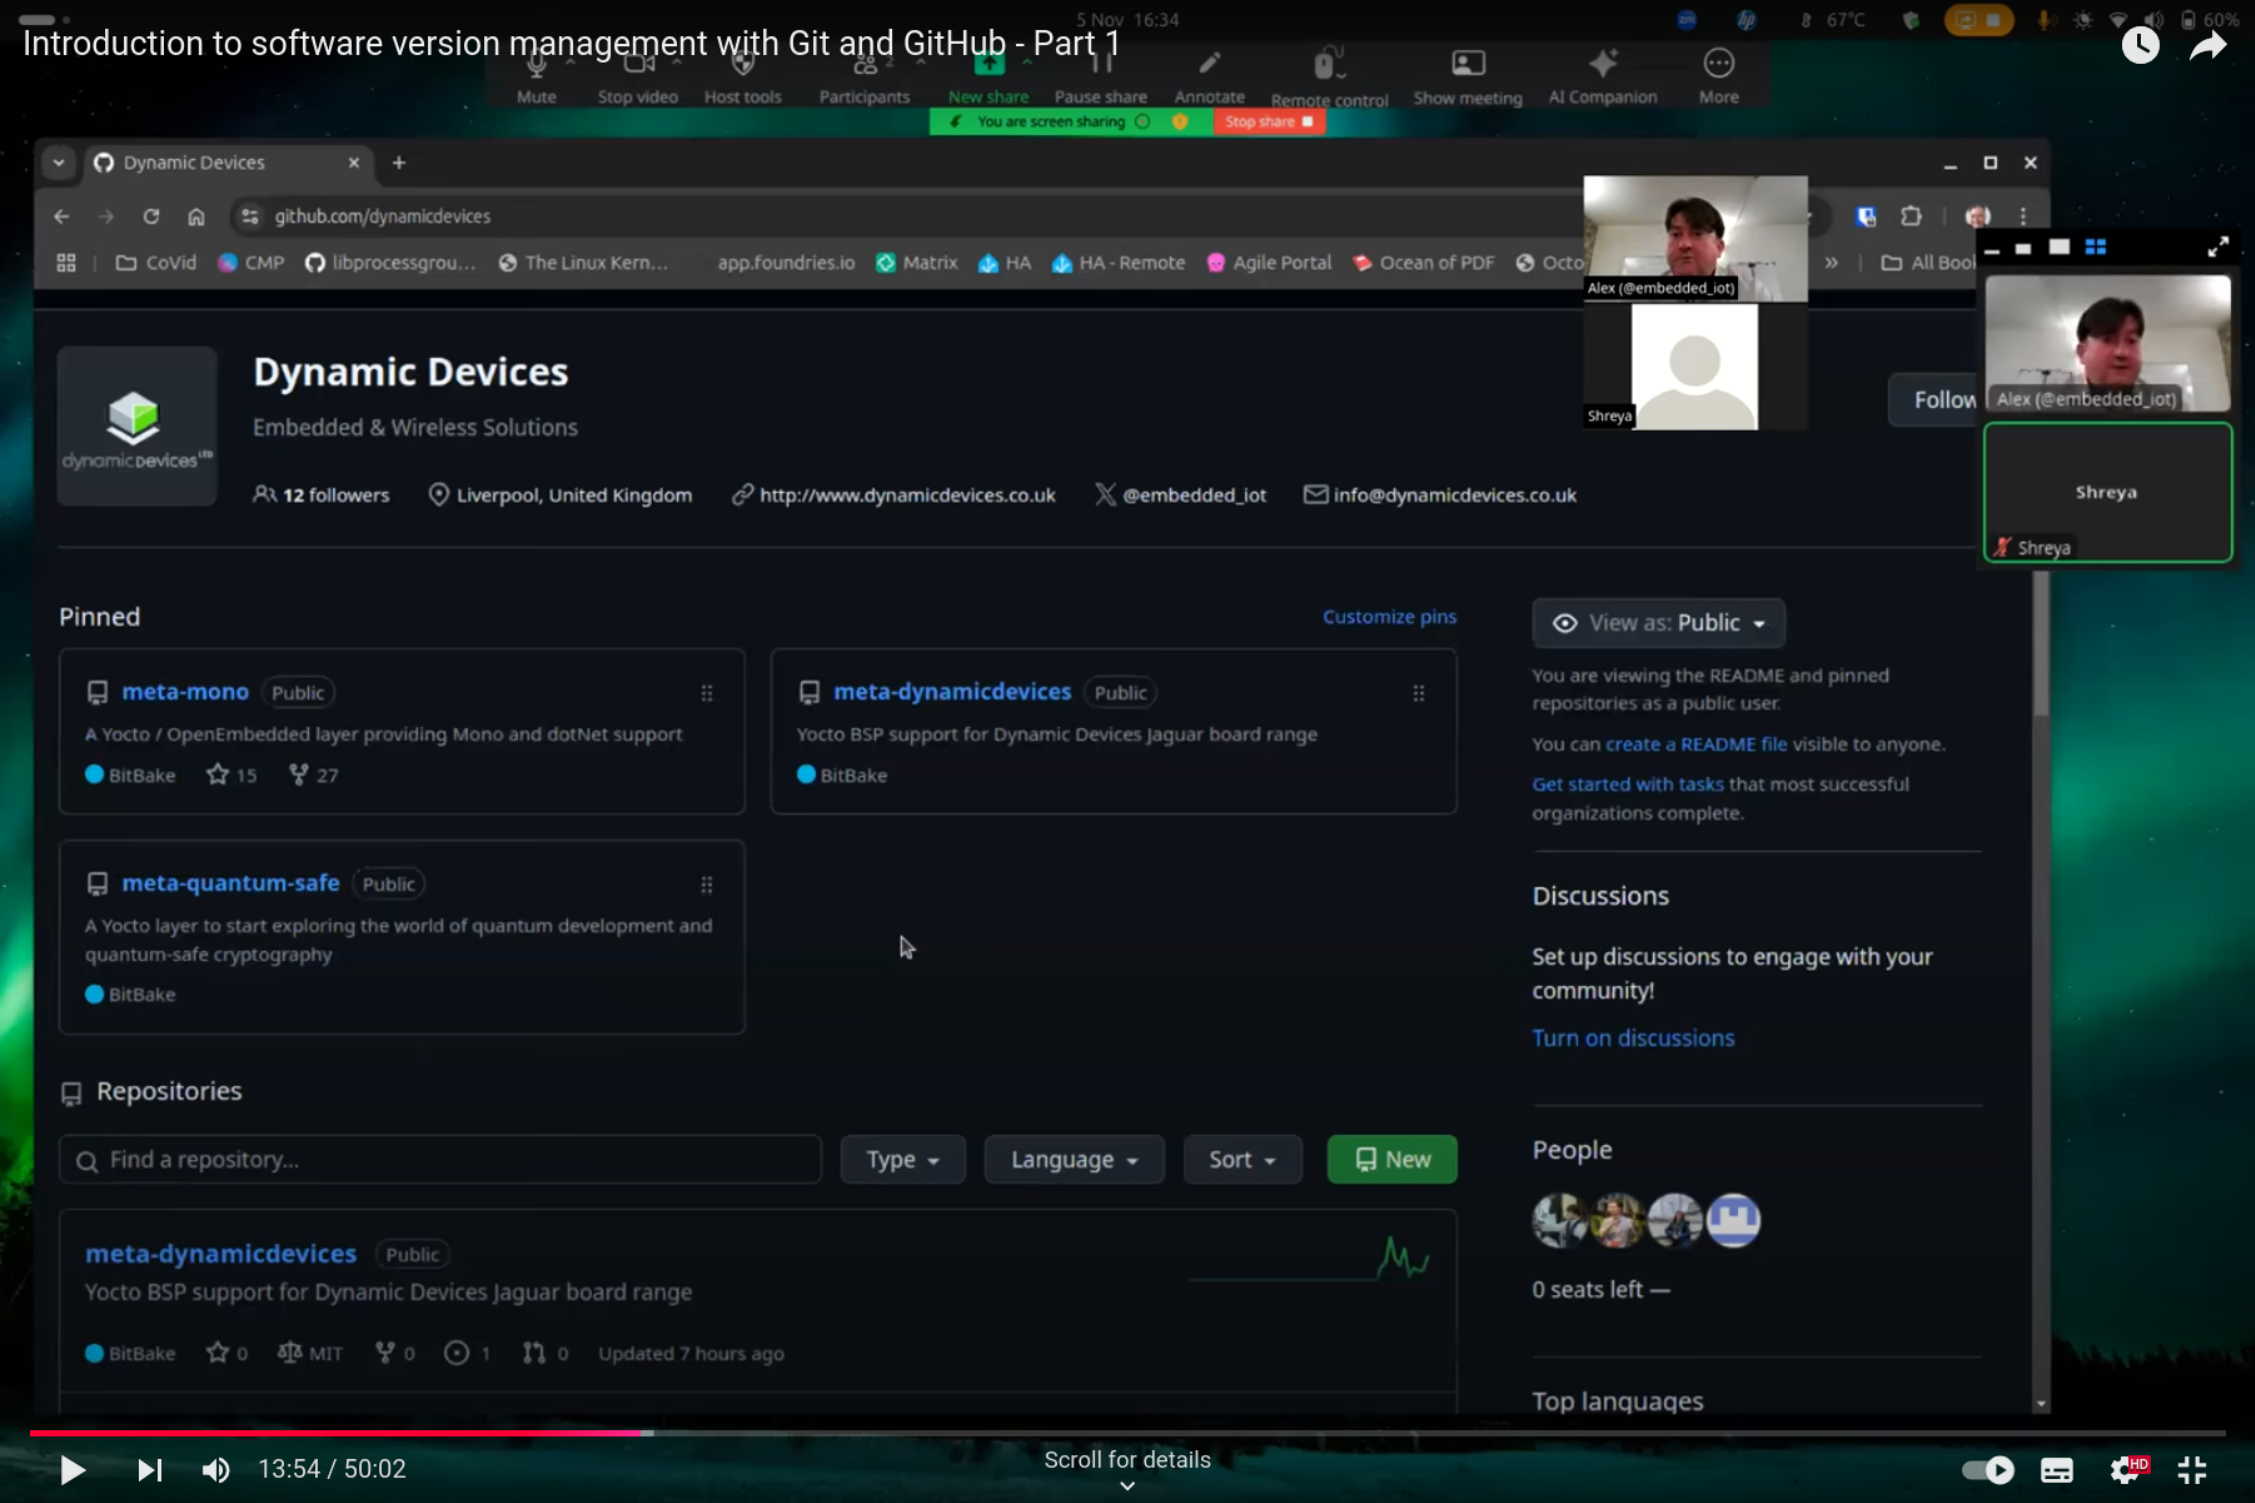Click the Dynamic Devices organization logo
The height and width of the screenshot is (1503, 2255).
137,425
